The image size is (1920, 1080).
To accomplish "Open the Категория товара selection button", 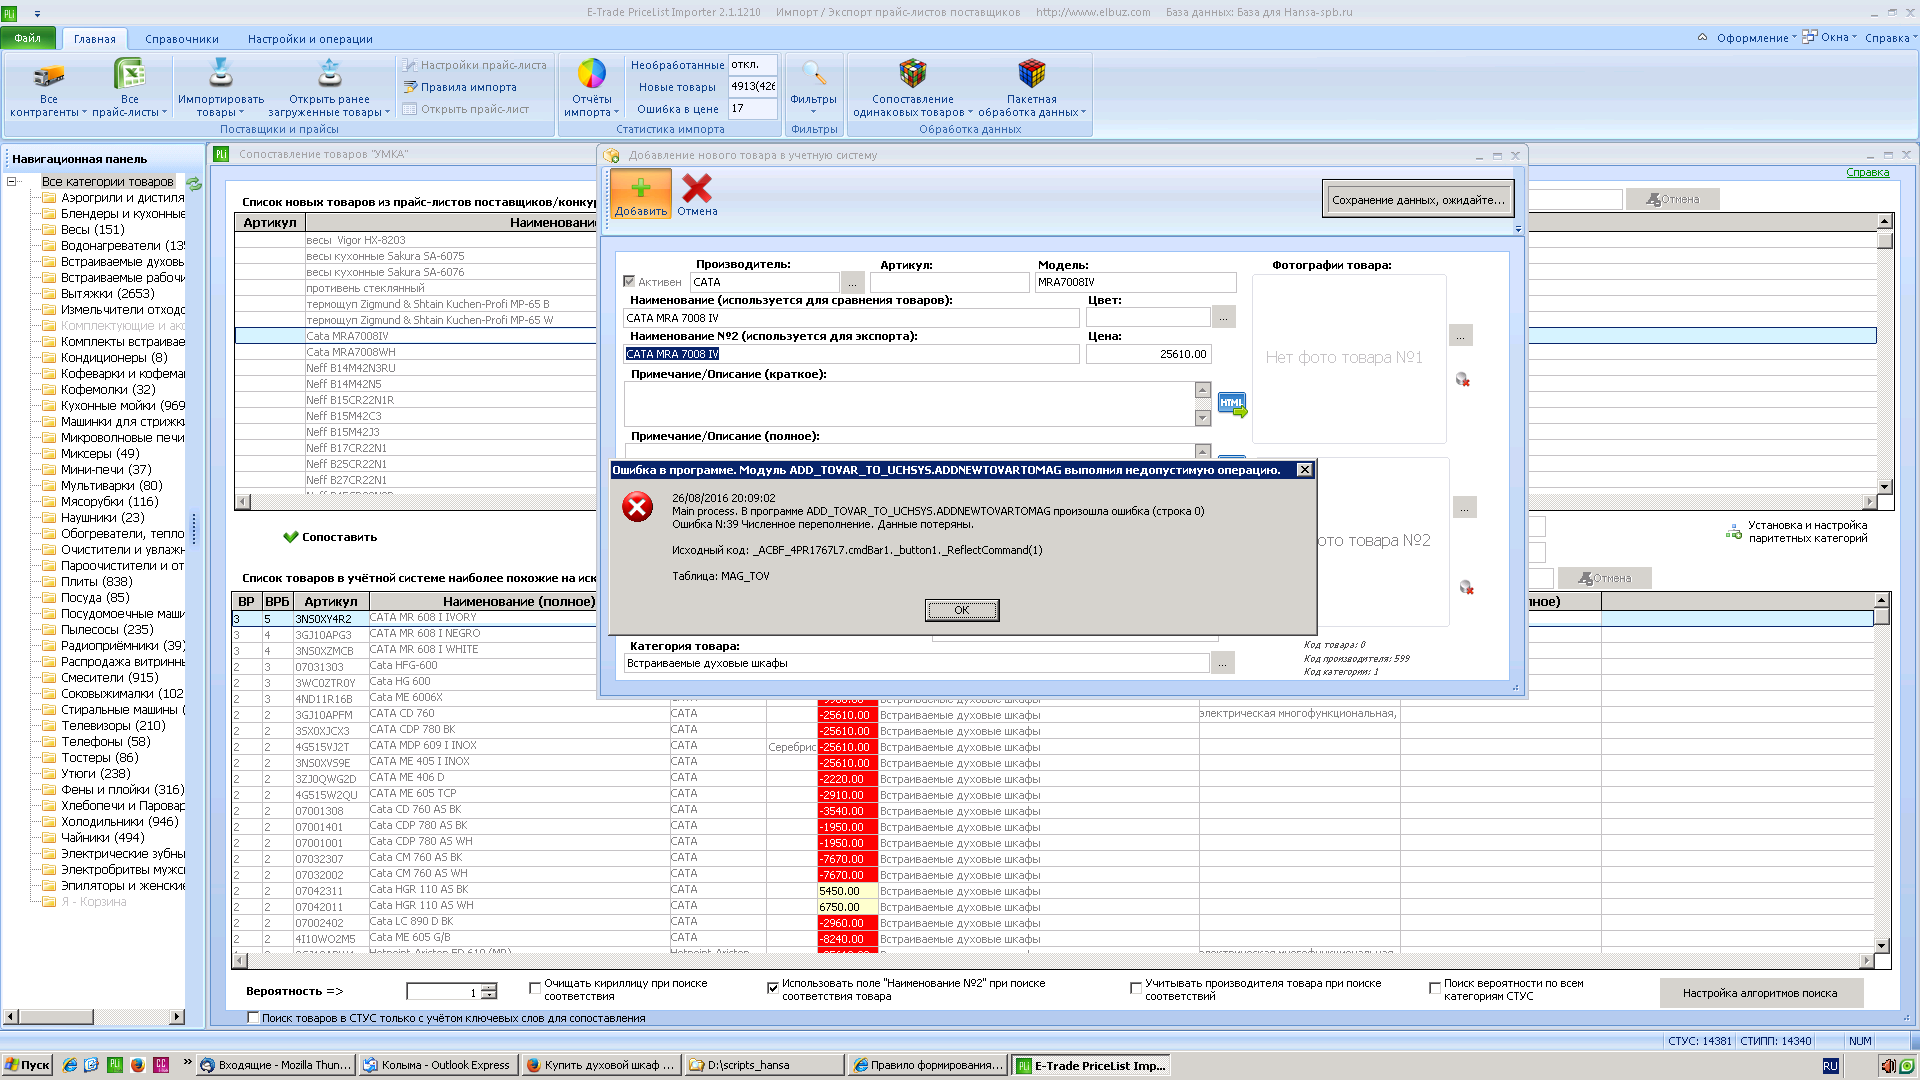I will click(1222, 664).
